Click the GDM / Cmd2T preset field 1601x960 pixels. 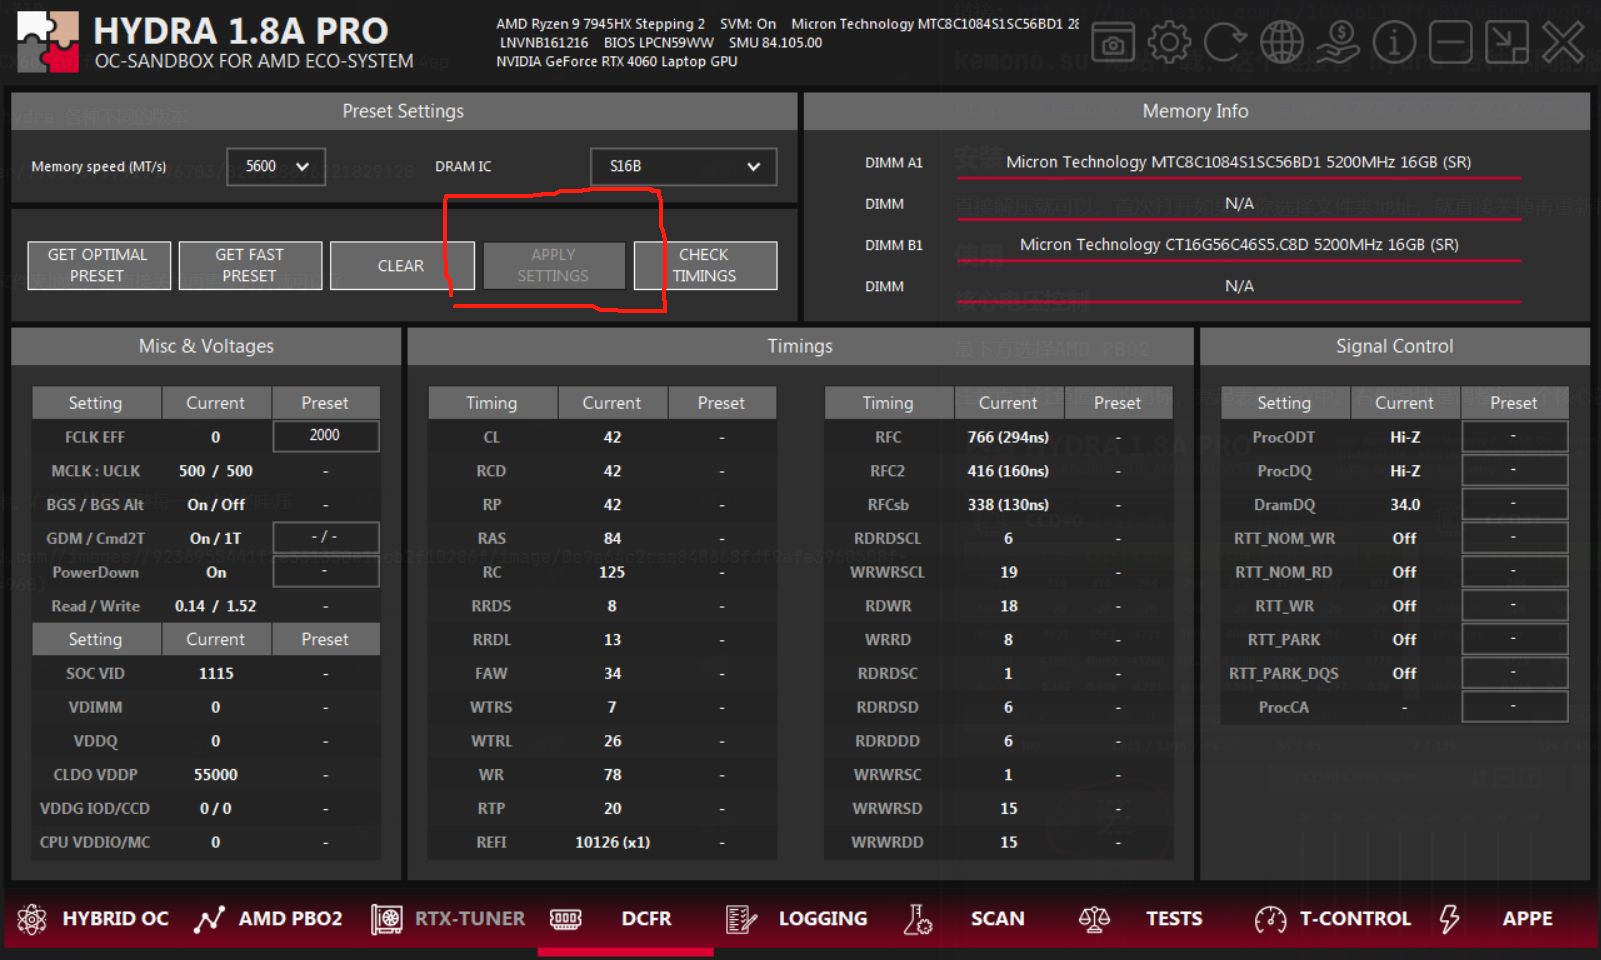pos(325,537)
